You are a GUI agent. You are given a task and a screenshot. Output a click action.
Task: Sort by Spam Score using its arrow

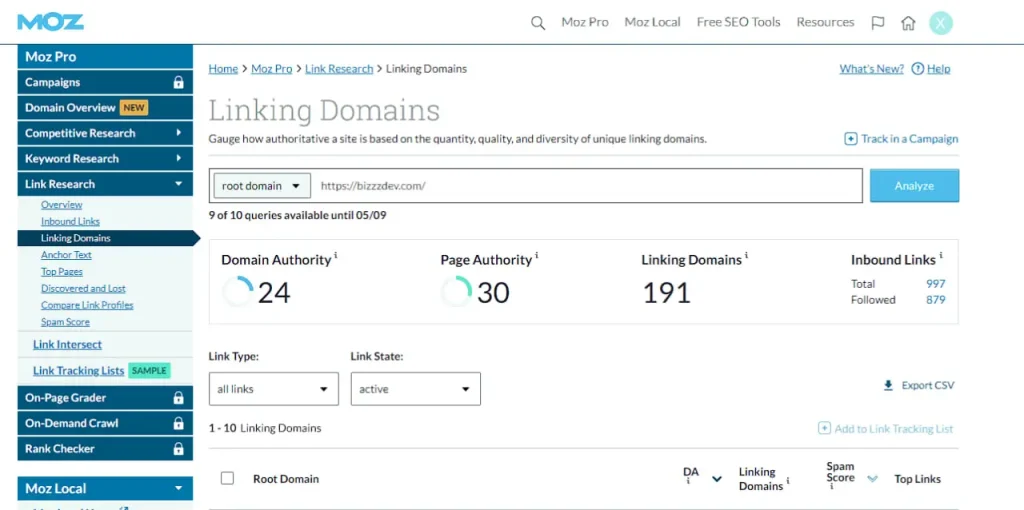pyautogui.click(x=872, y=479)
